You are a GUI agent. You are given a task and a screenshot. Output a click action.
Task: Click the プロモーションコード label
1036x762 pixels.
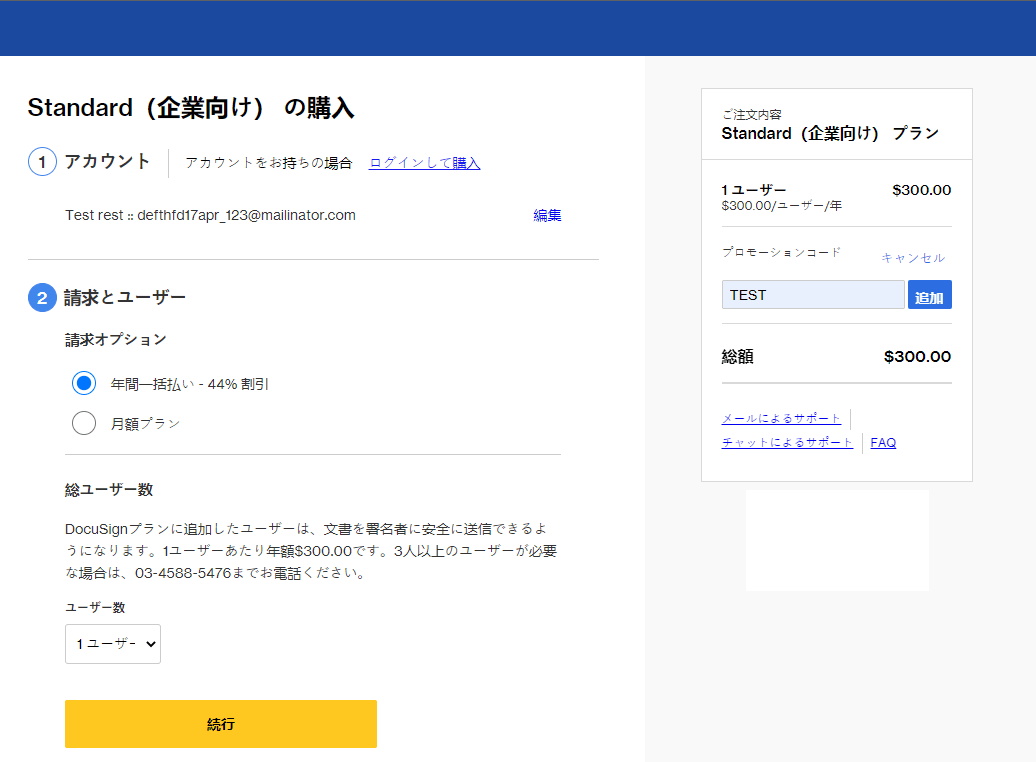click(x=781, y=252)
